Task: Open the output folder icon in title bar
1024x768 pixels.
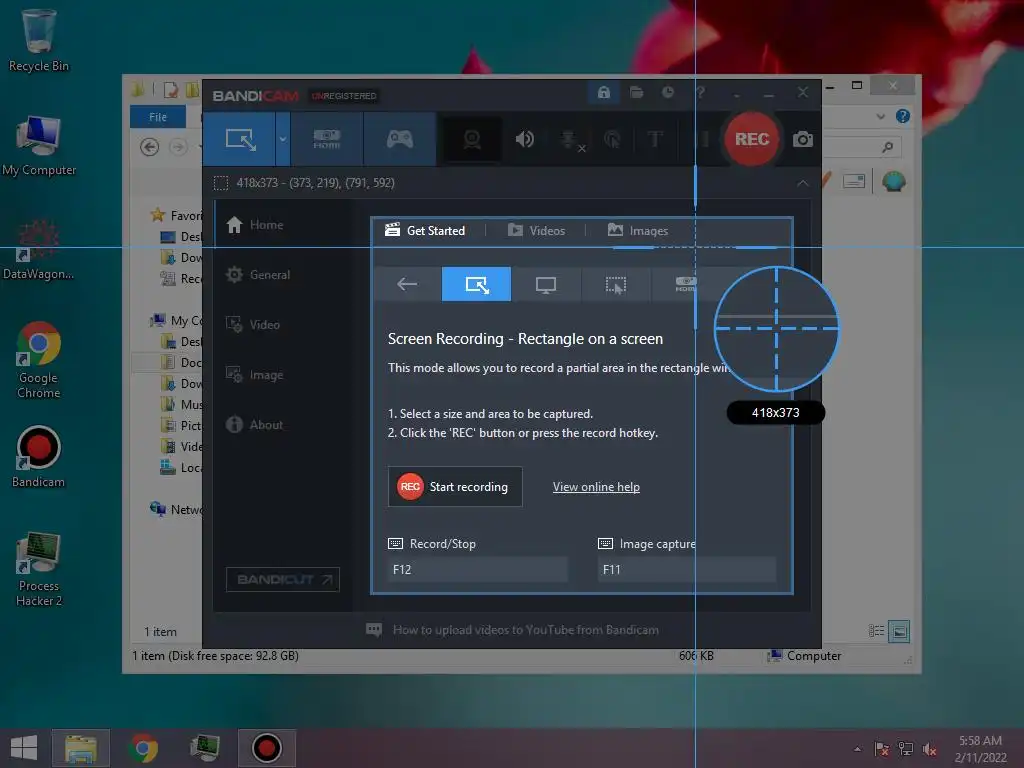Action: tap(636, 93)
